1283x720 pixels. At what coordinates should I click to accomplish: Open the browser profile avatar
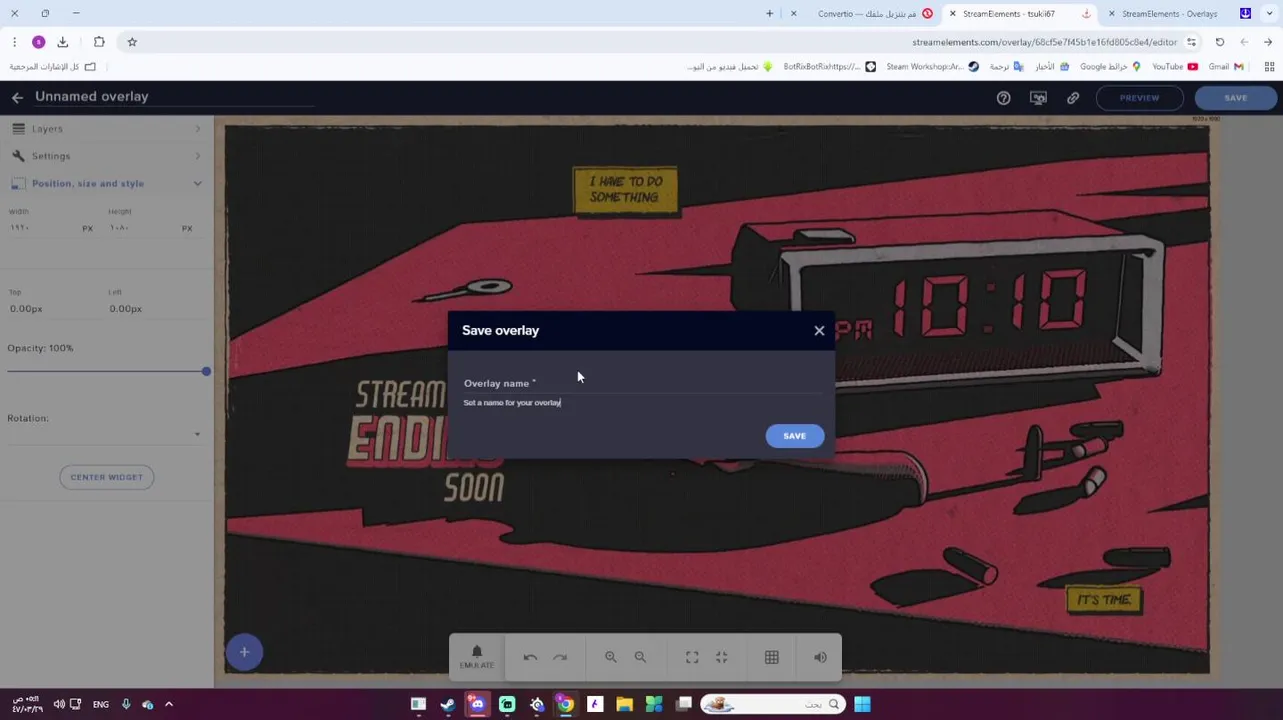coord(38,42)
